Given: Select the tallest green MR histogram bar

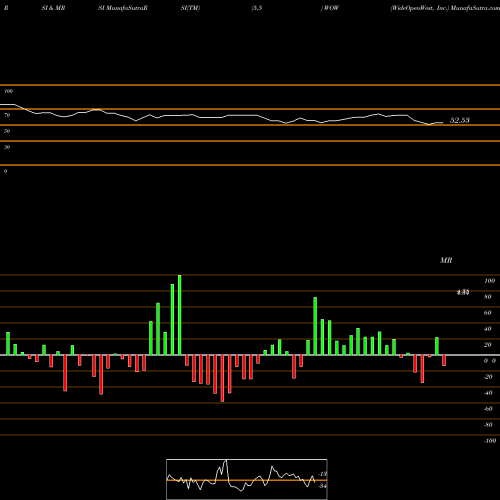Looking at the screenshot, I should point(180,315).
